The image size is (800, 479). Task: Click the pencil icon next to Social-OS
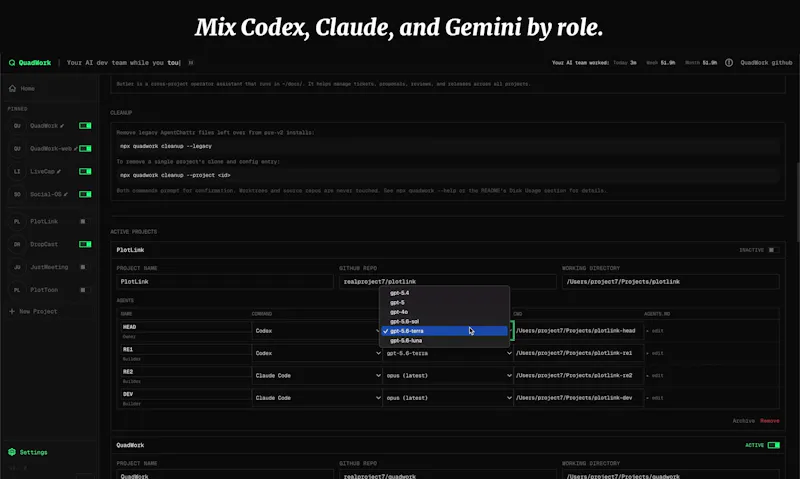point(65,194)
